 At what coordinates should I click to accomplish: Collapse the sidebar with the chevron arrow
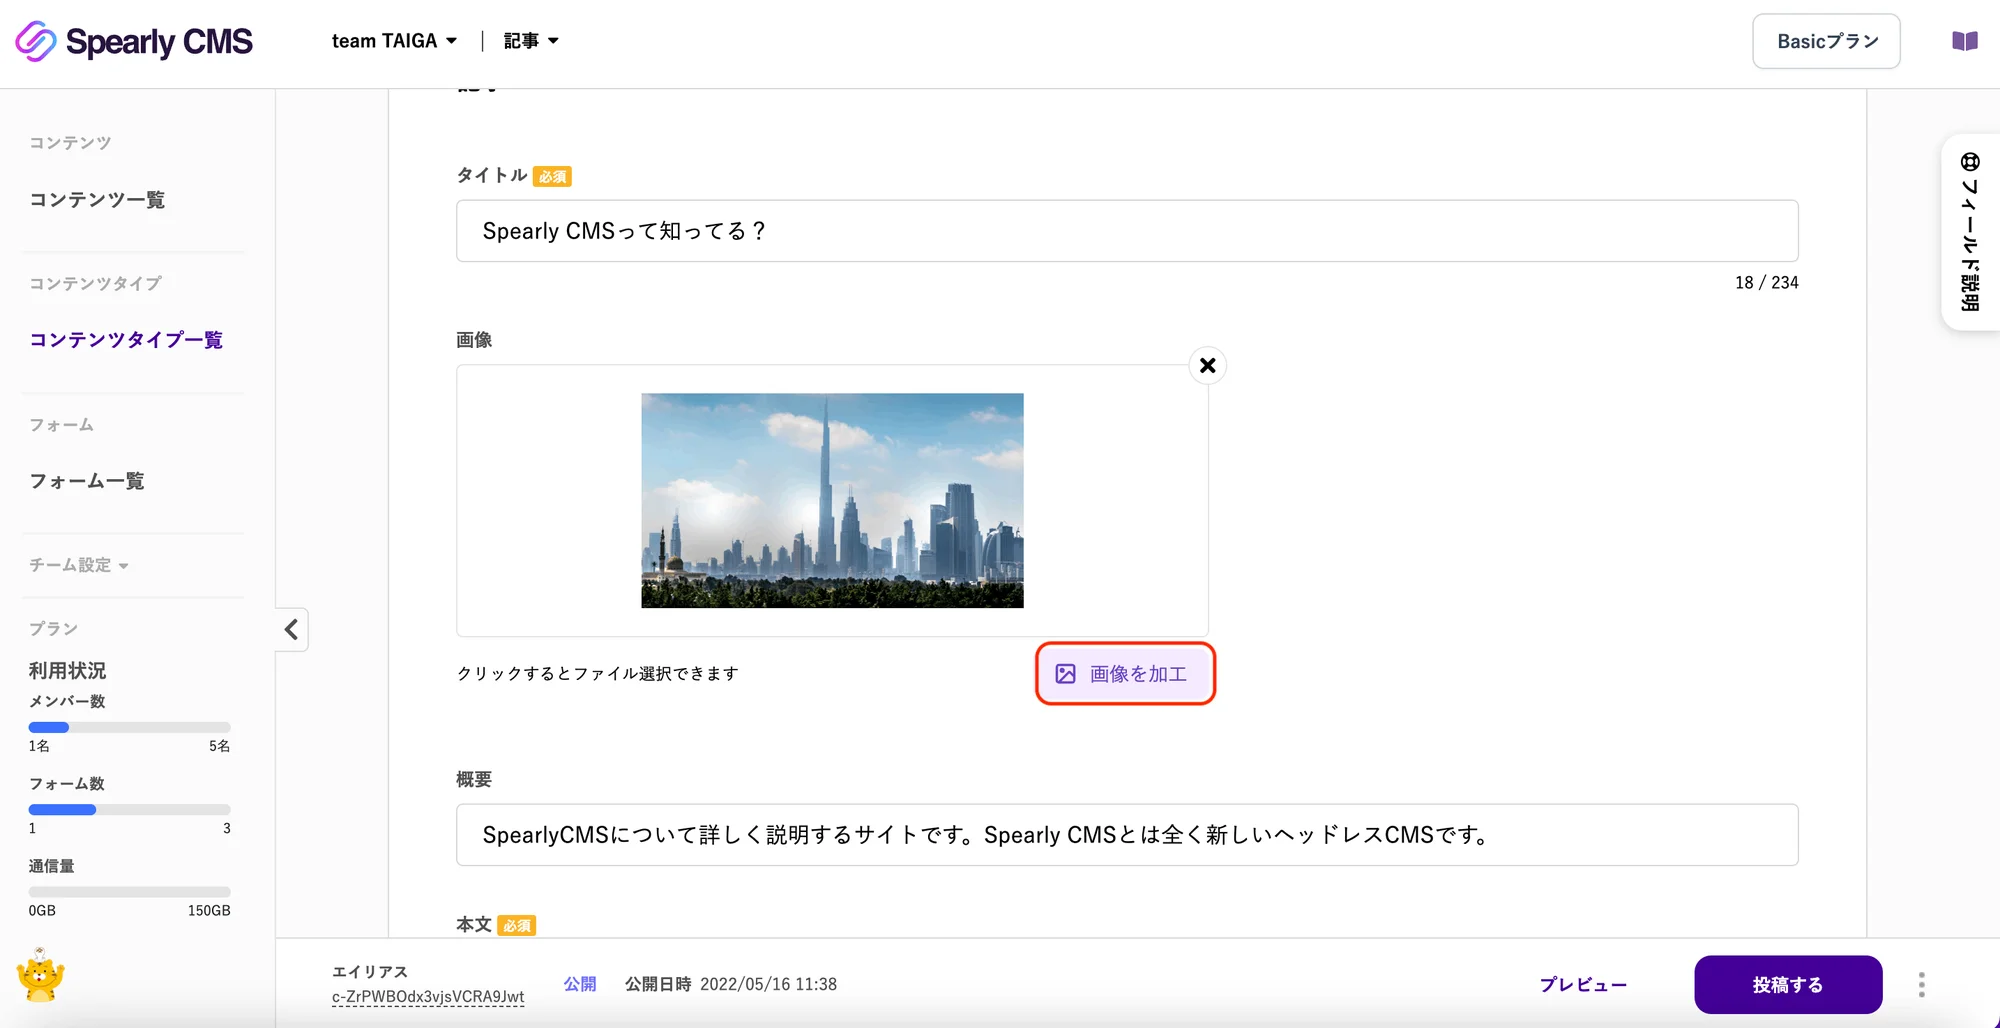tap(291, 629)
